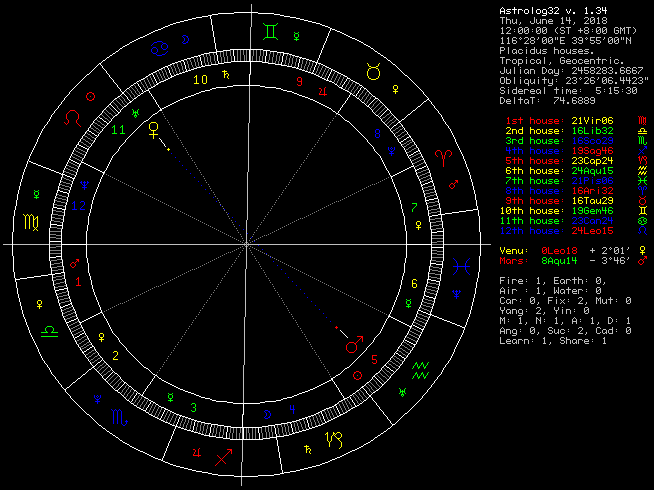Click the Gemini glyph on the wheel's outer ring
This screenshot has width=654, height=490.
click(x=271, y=31)
